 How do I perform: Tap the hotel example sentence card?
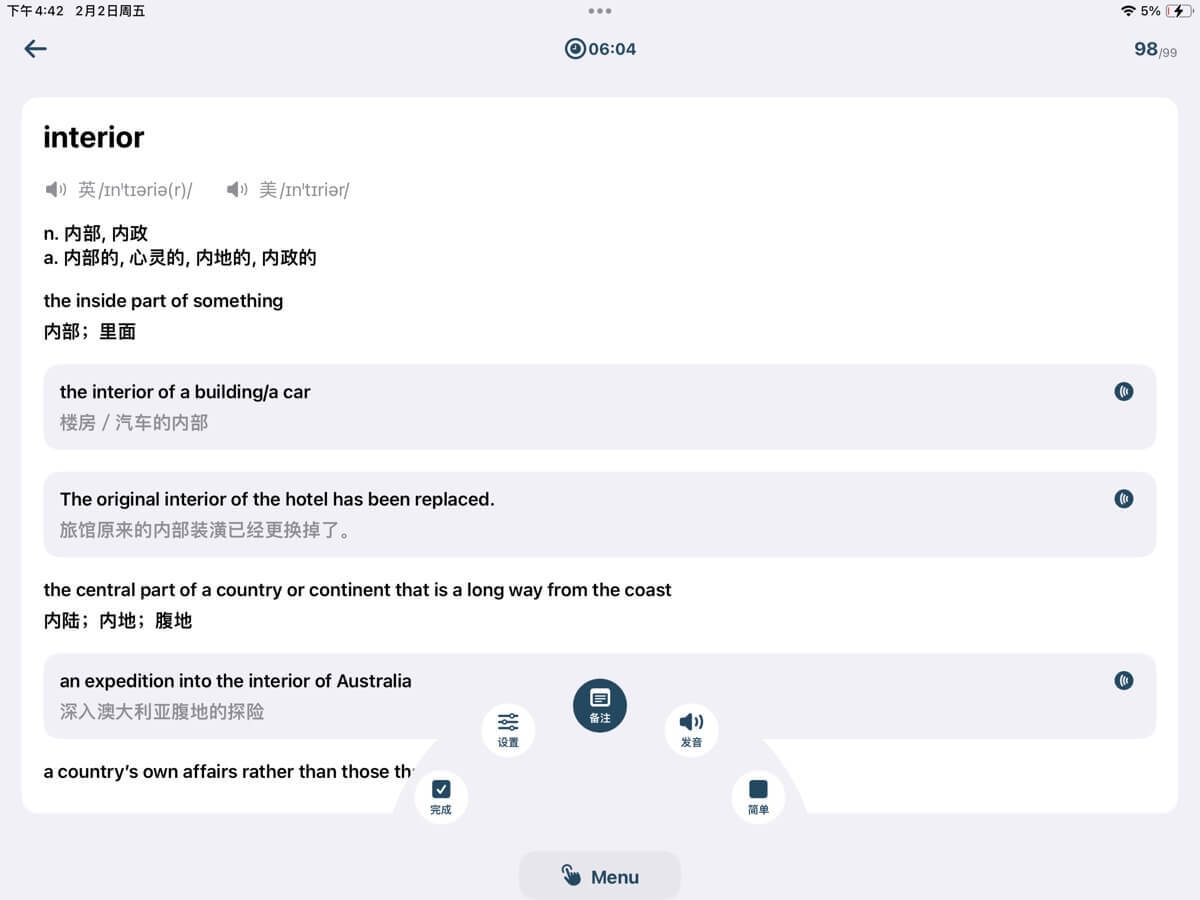pyautogui.click(x=600, y=514)
